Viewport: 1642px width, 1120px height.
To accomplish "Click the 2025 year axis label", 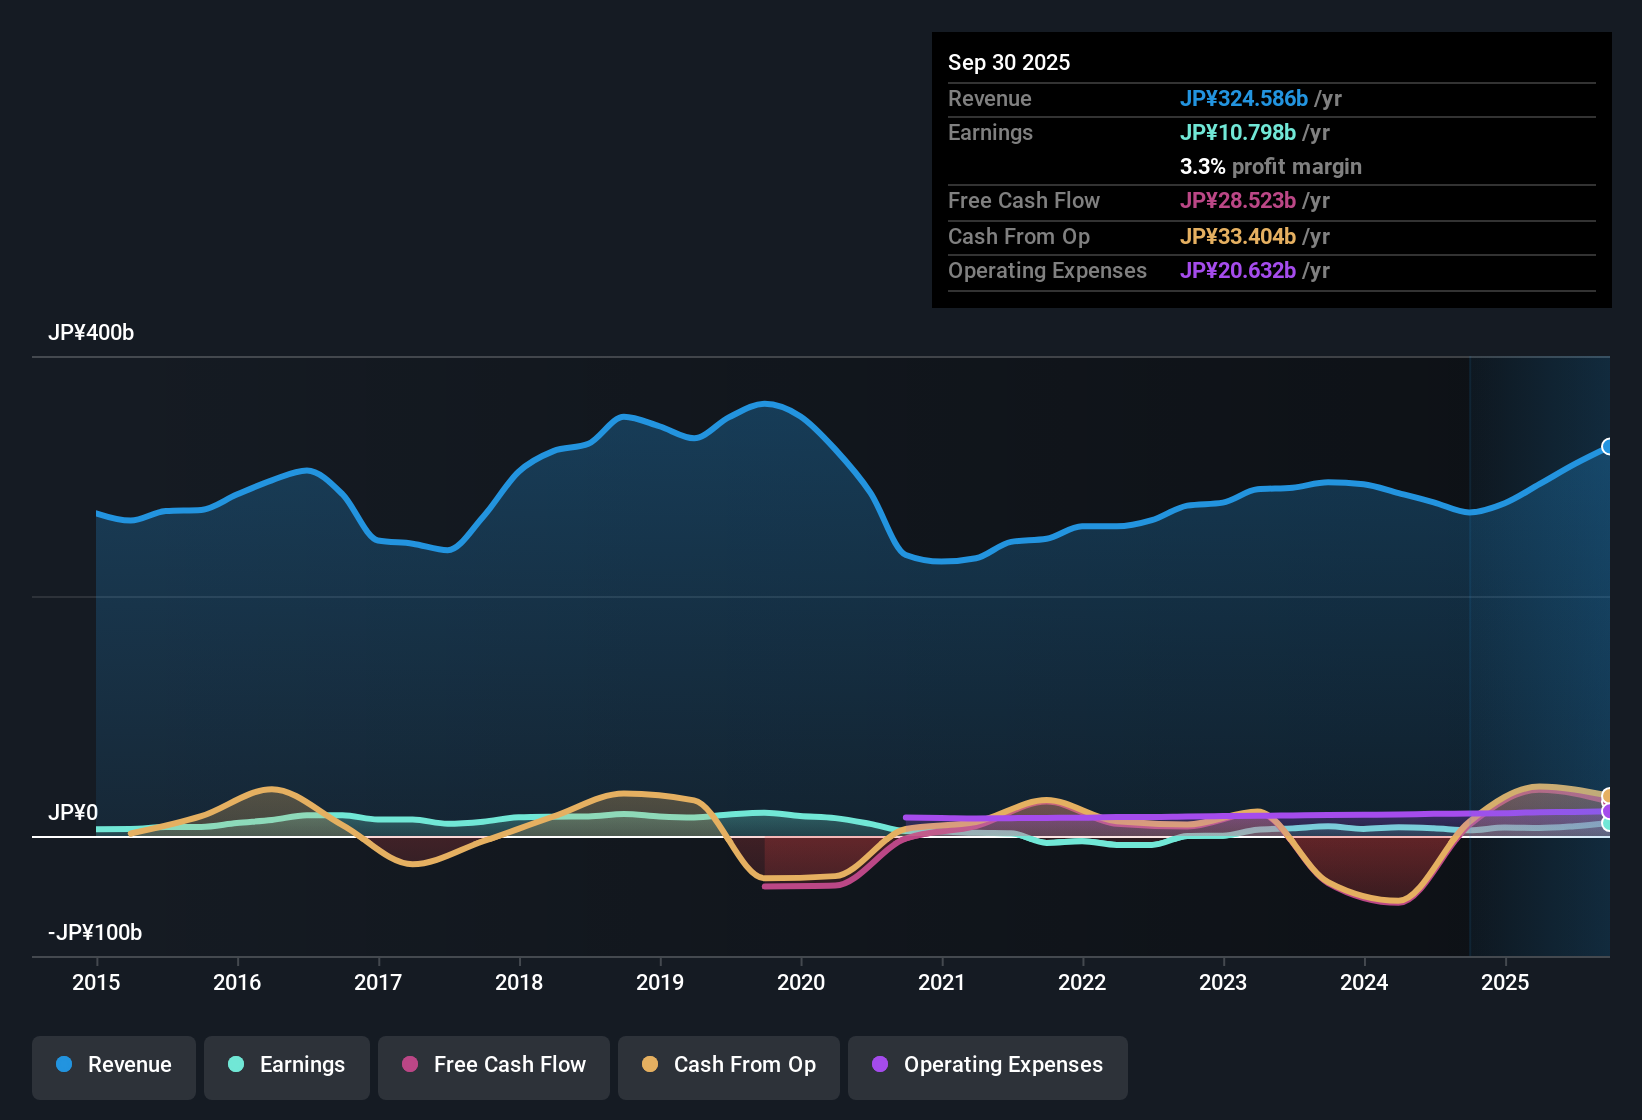I will click(1506, 983).
